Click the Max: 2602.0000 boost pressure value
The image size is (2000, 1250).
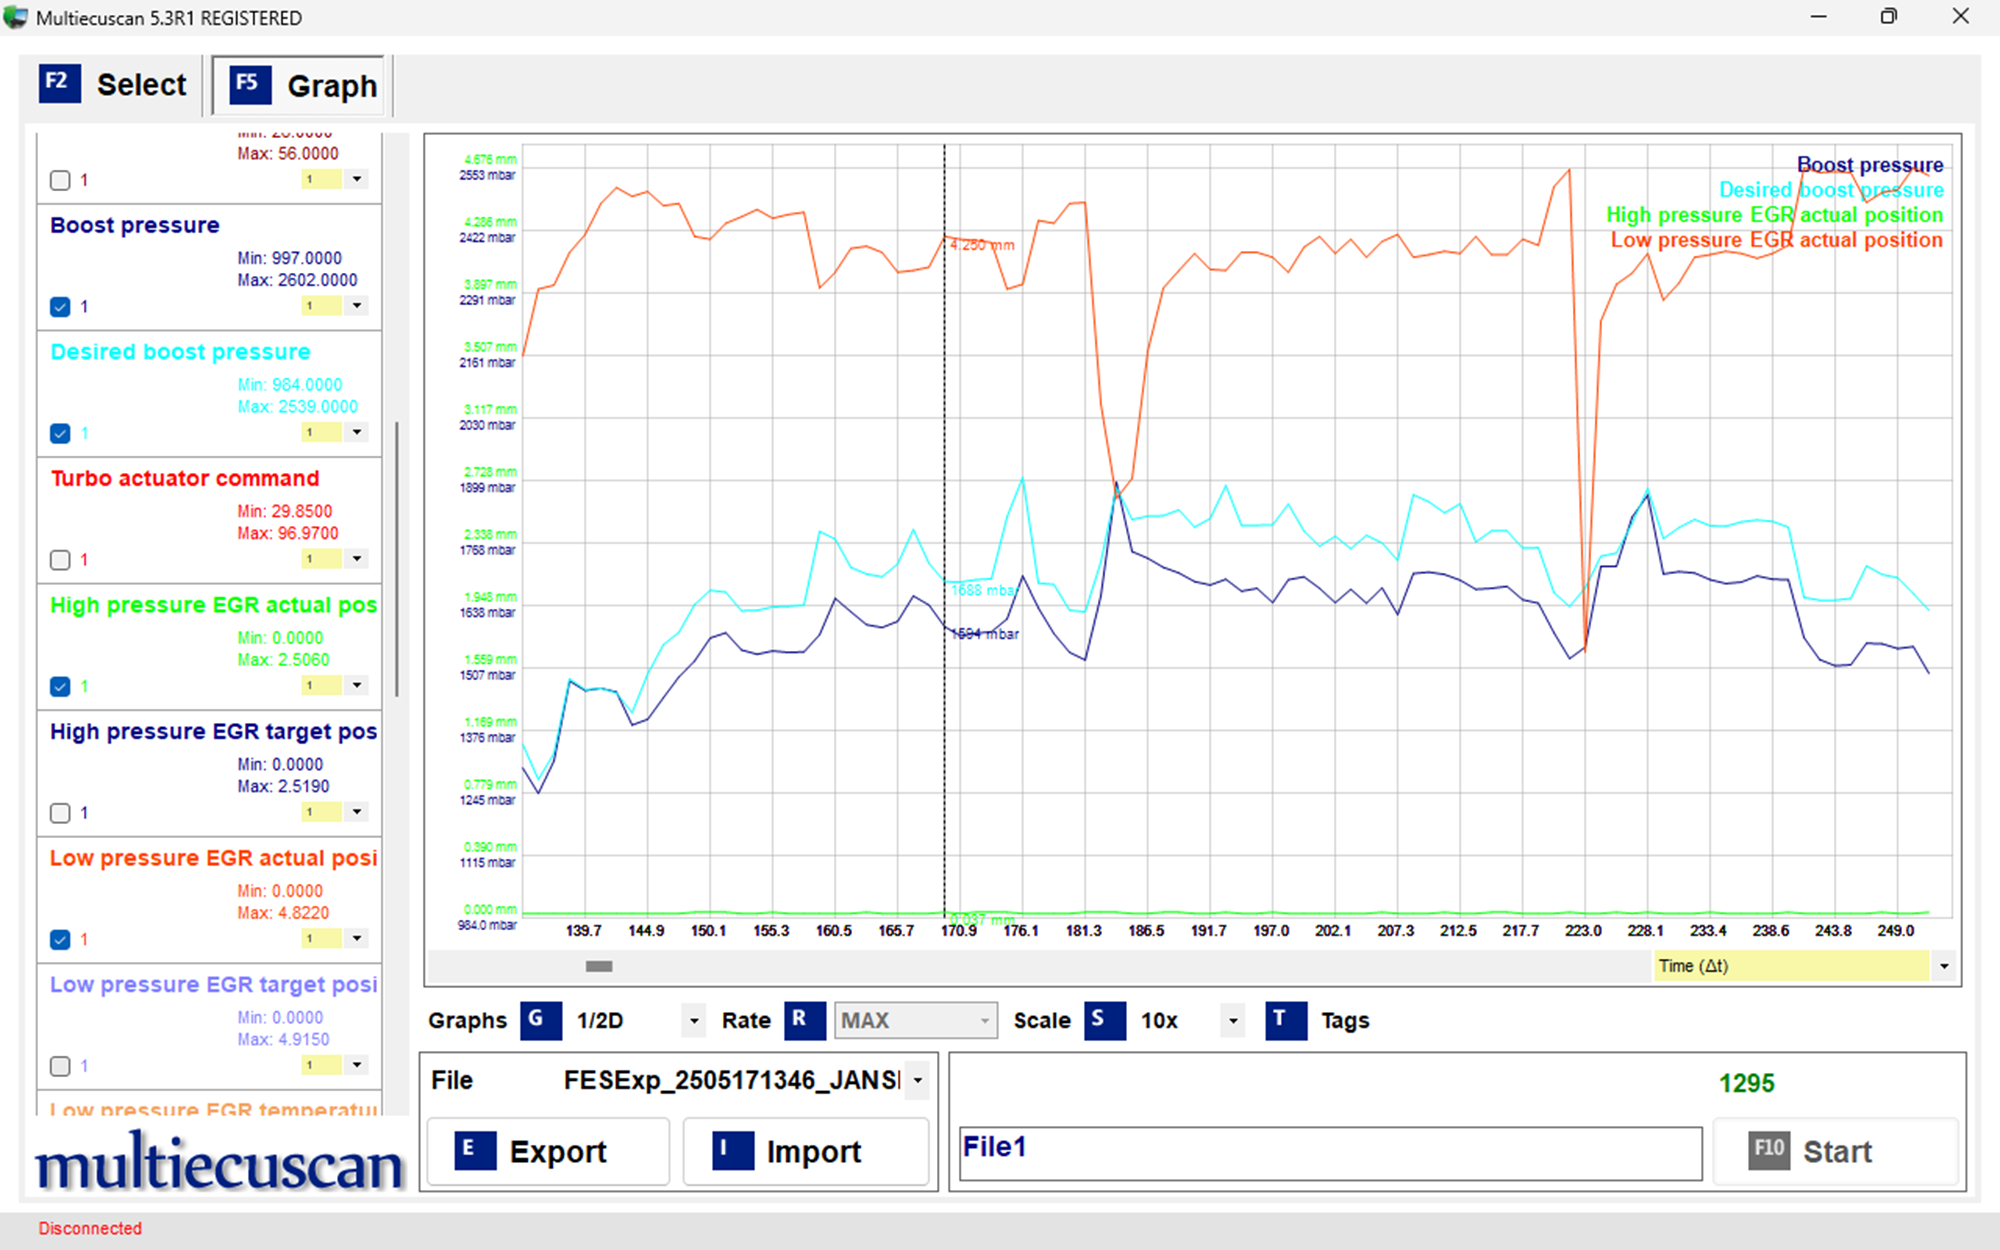click(297, 280)
